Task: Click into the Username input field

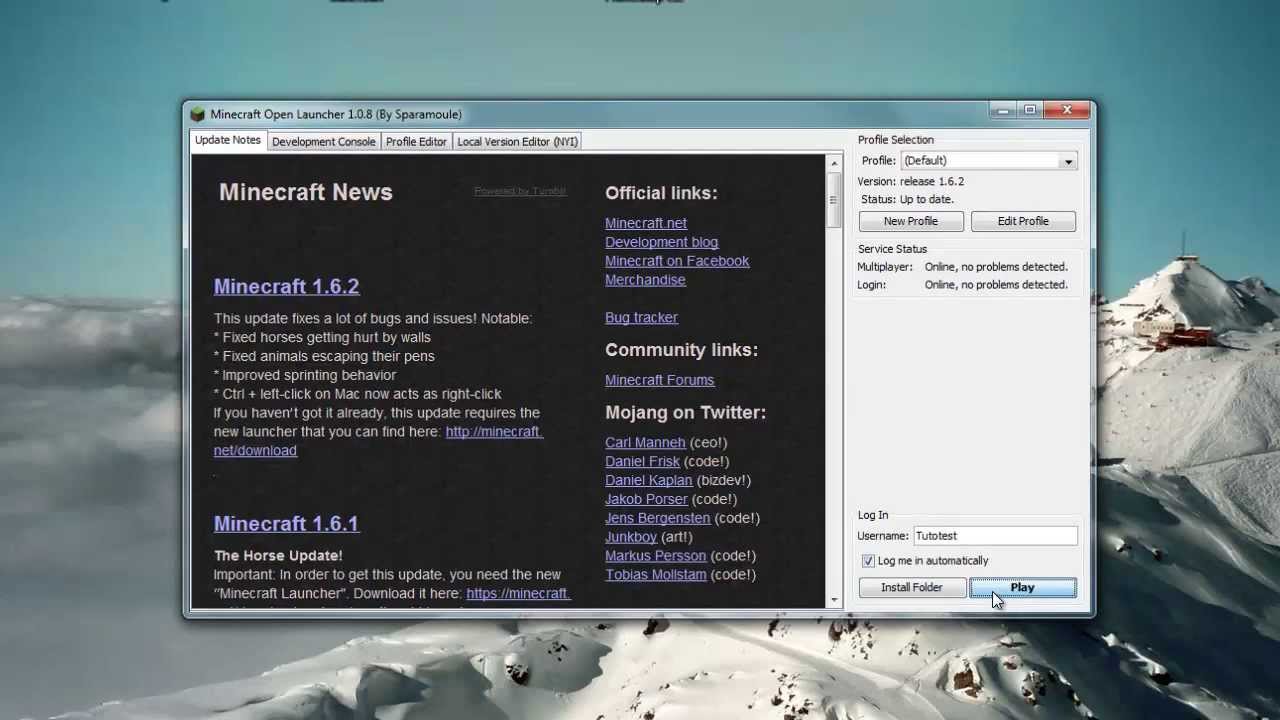Action: point(995,536)
